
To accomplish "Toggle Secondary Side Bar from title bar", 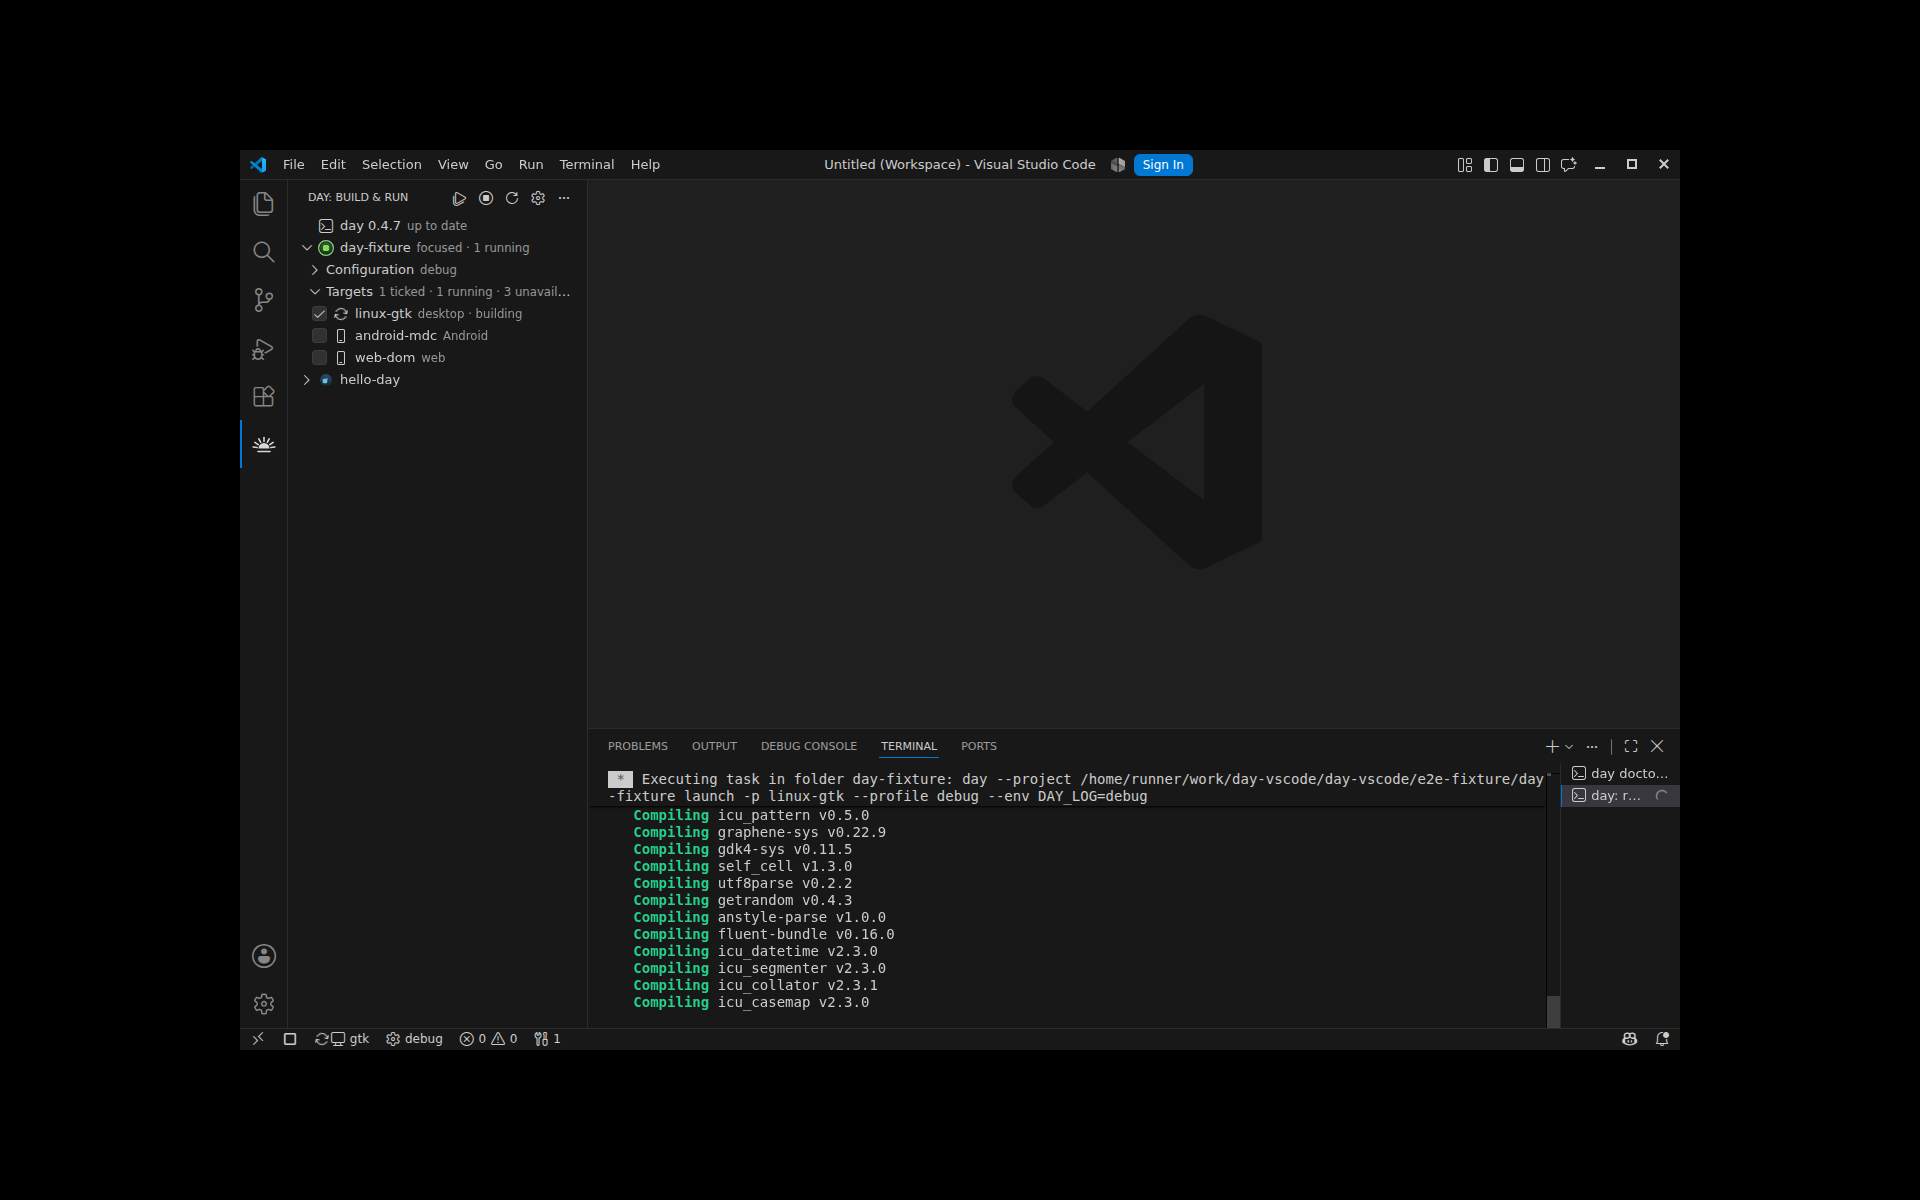I will coord(1543,165).
